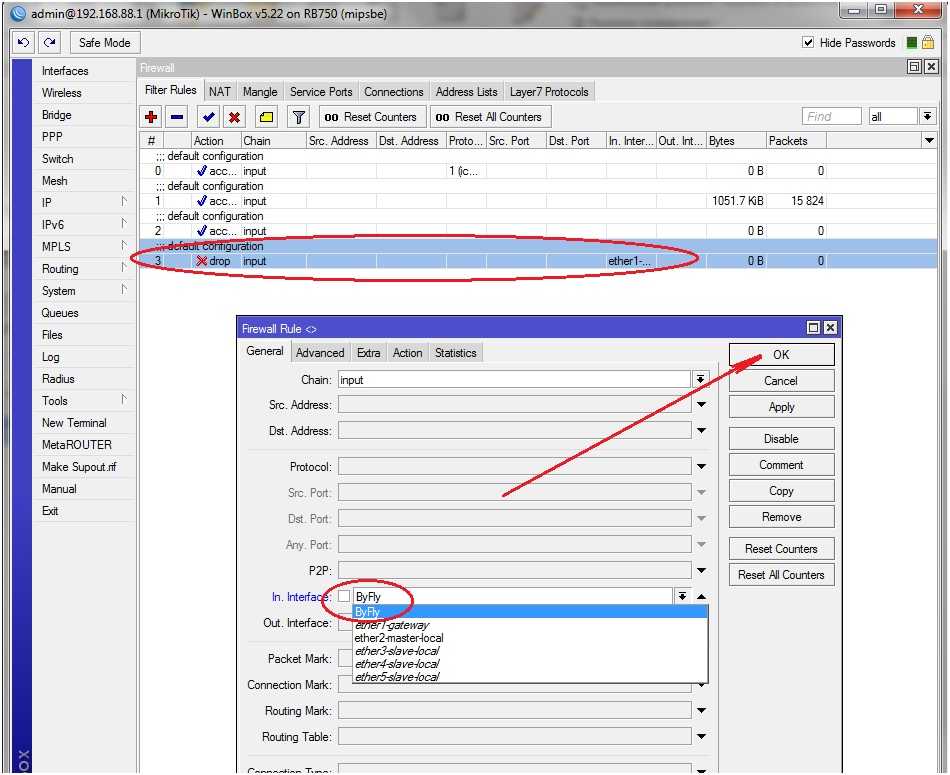Click the Remove button
This screenshot has height=775, width=950.
tap(781, 517)
